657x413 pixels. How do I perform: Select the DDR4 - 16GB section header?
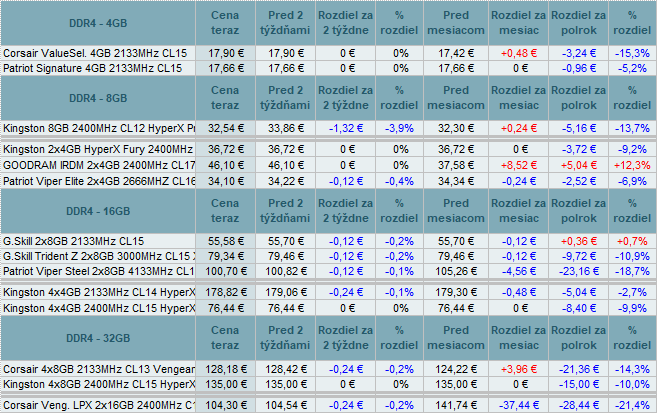98,211
